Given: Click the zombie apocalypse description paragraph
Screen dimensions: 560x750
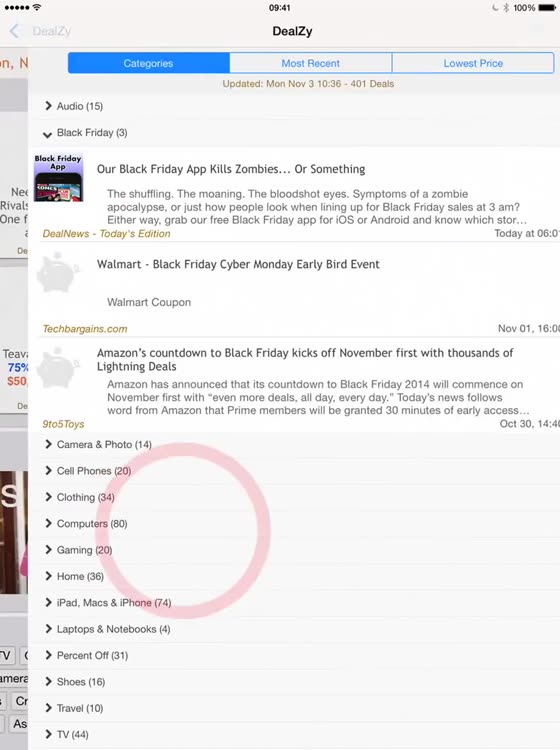Looking at the screenshot, I should (317, 207).
